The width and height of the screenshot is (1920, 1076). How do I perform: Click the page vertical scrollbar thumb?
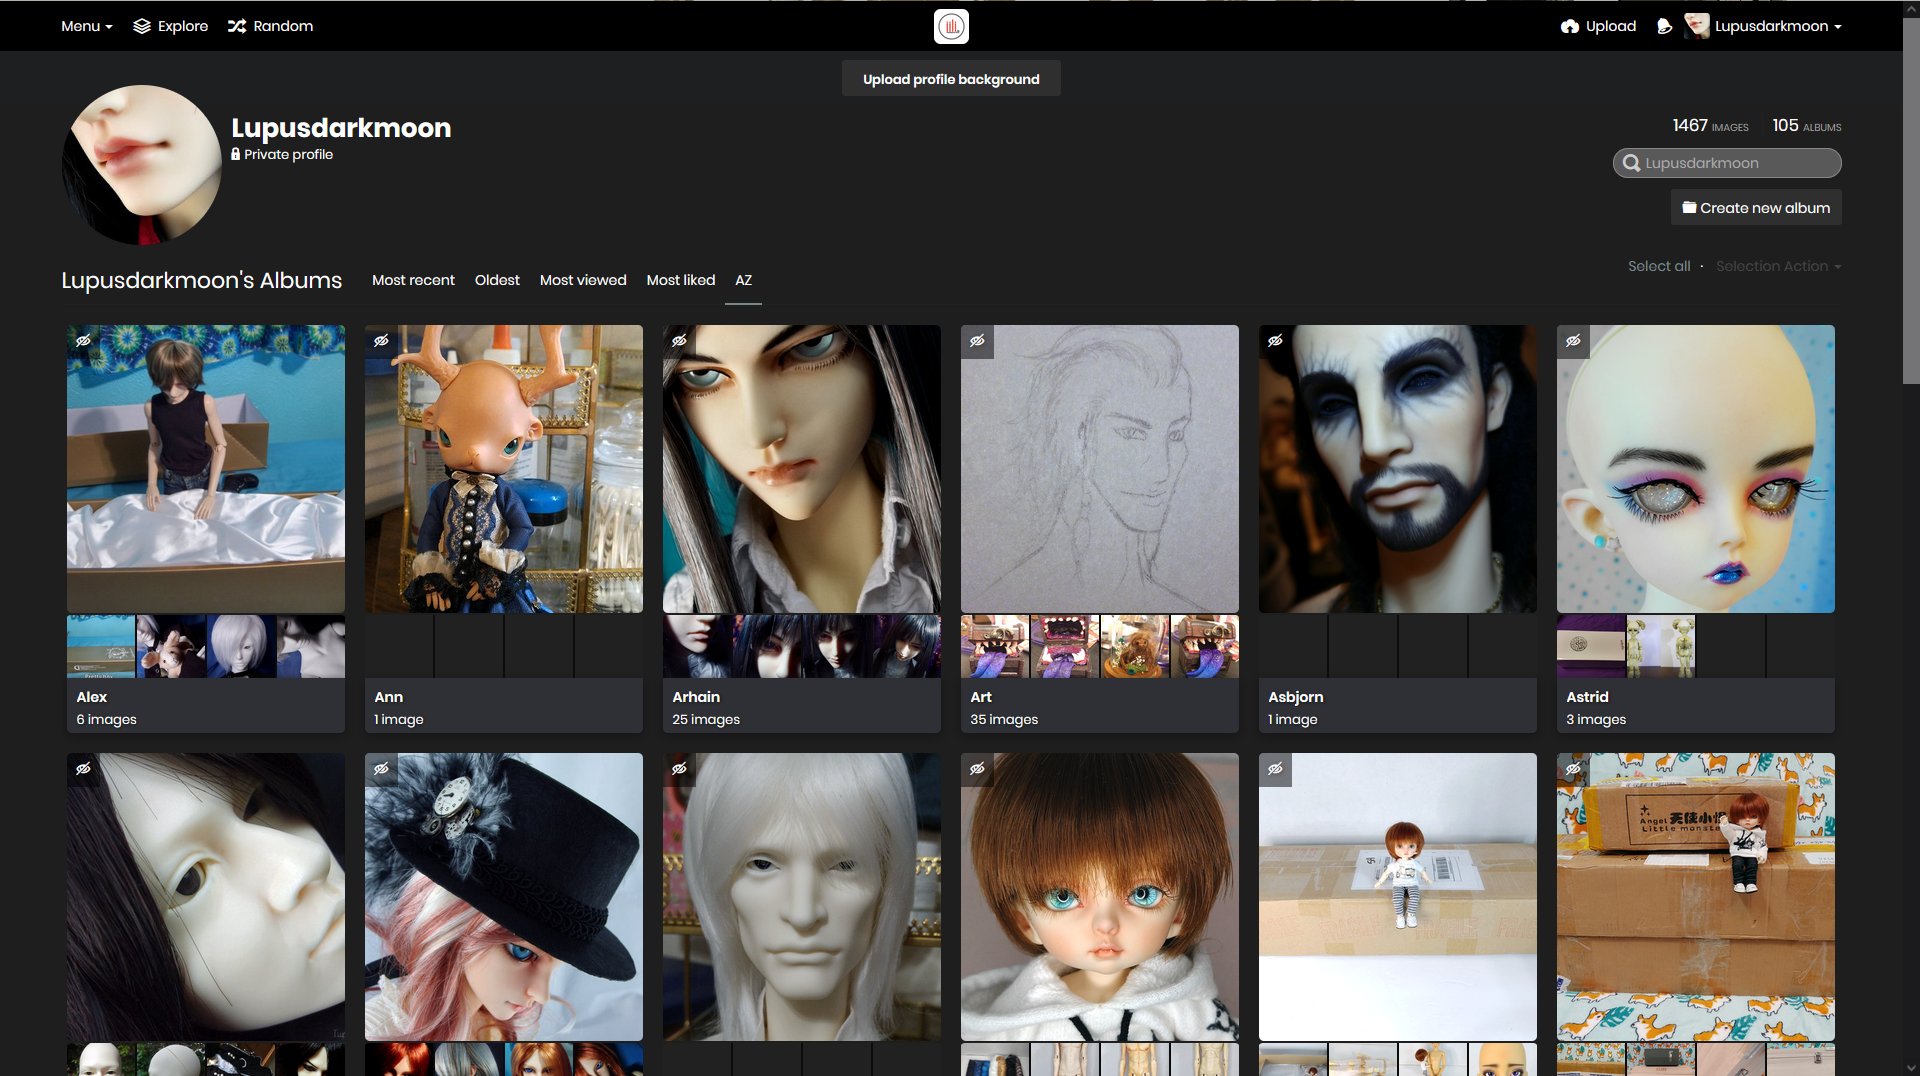[1911, 200]
